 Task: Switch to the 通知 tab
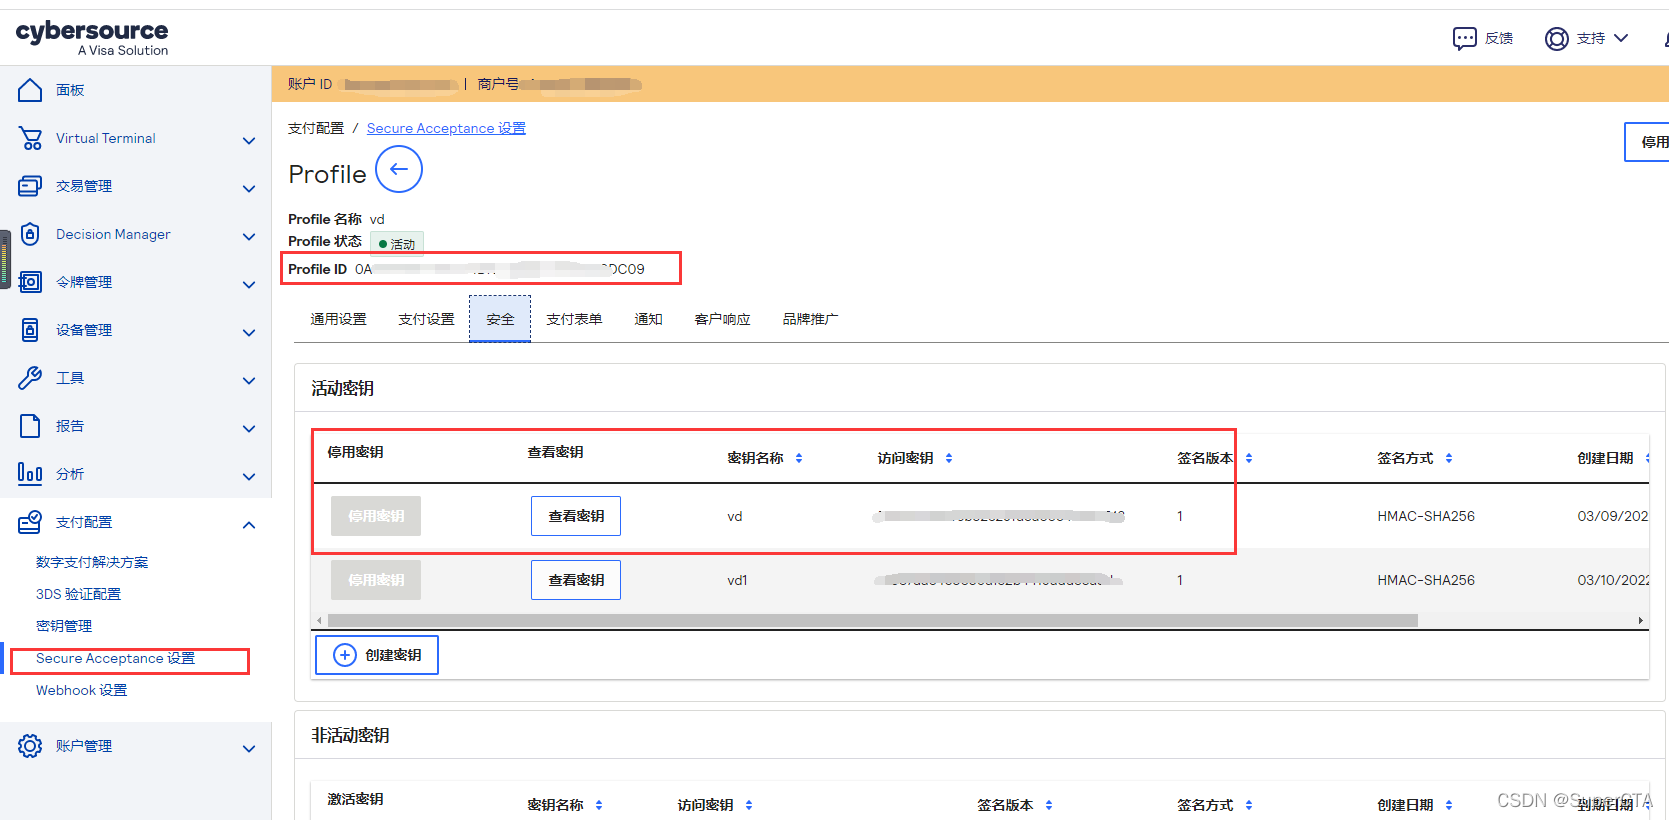click(x=648, y=319)
